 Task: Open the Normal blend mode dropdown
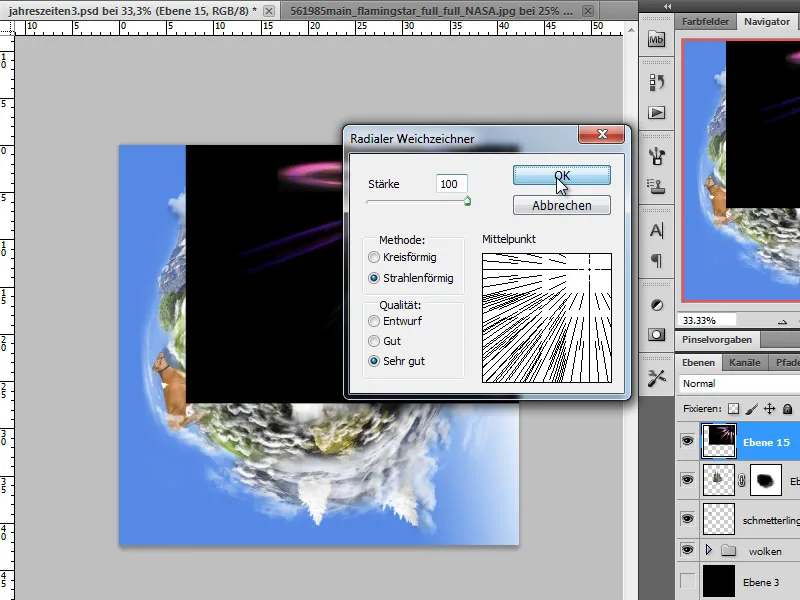click(x=739, y=384)
